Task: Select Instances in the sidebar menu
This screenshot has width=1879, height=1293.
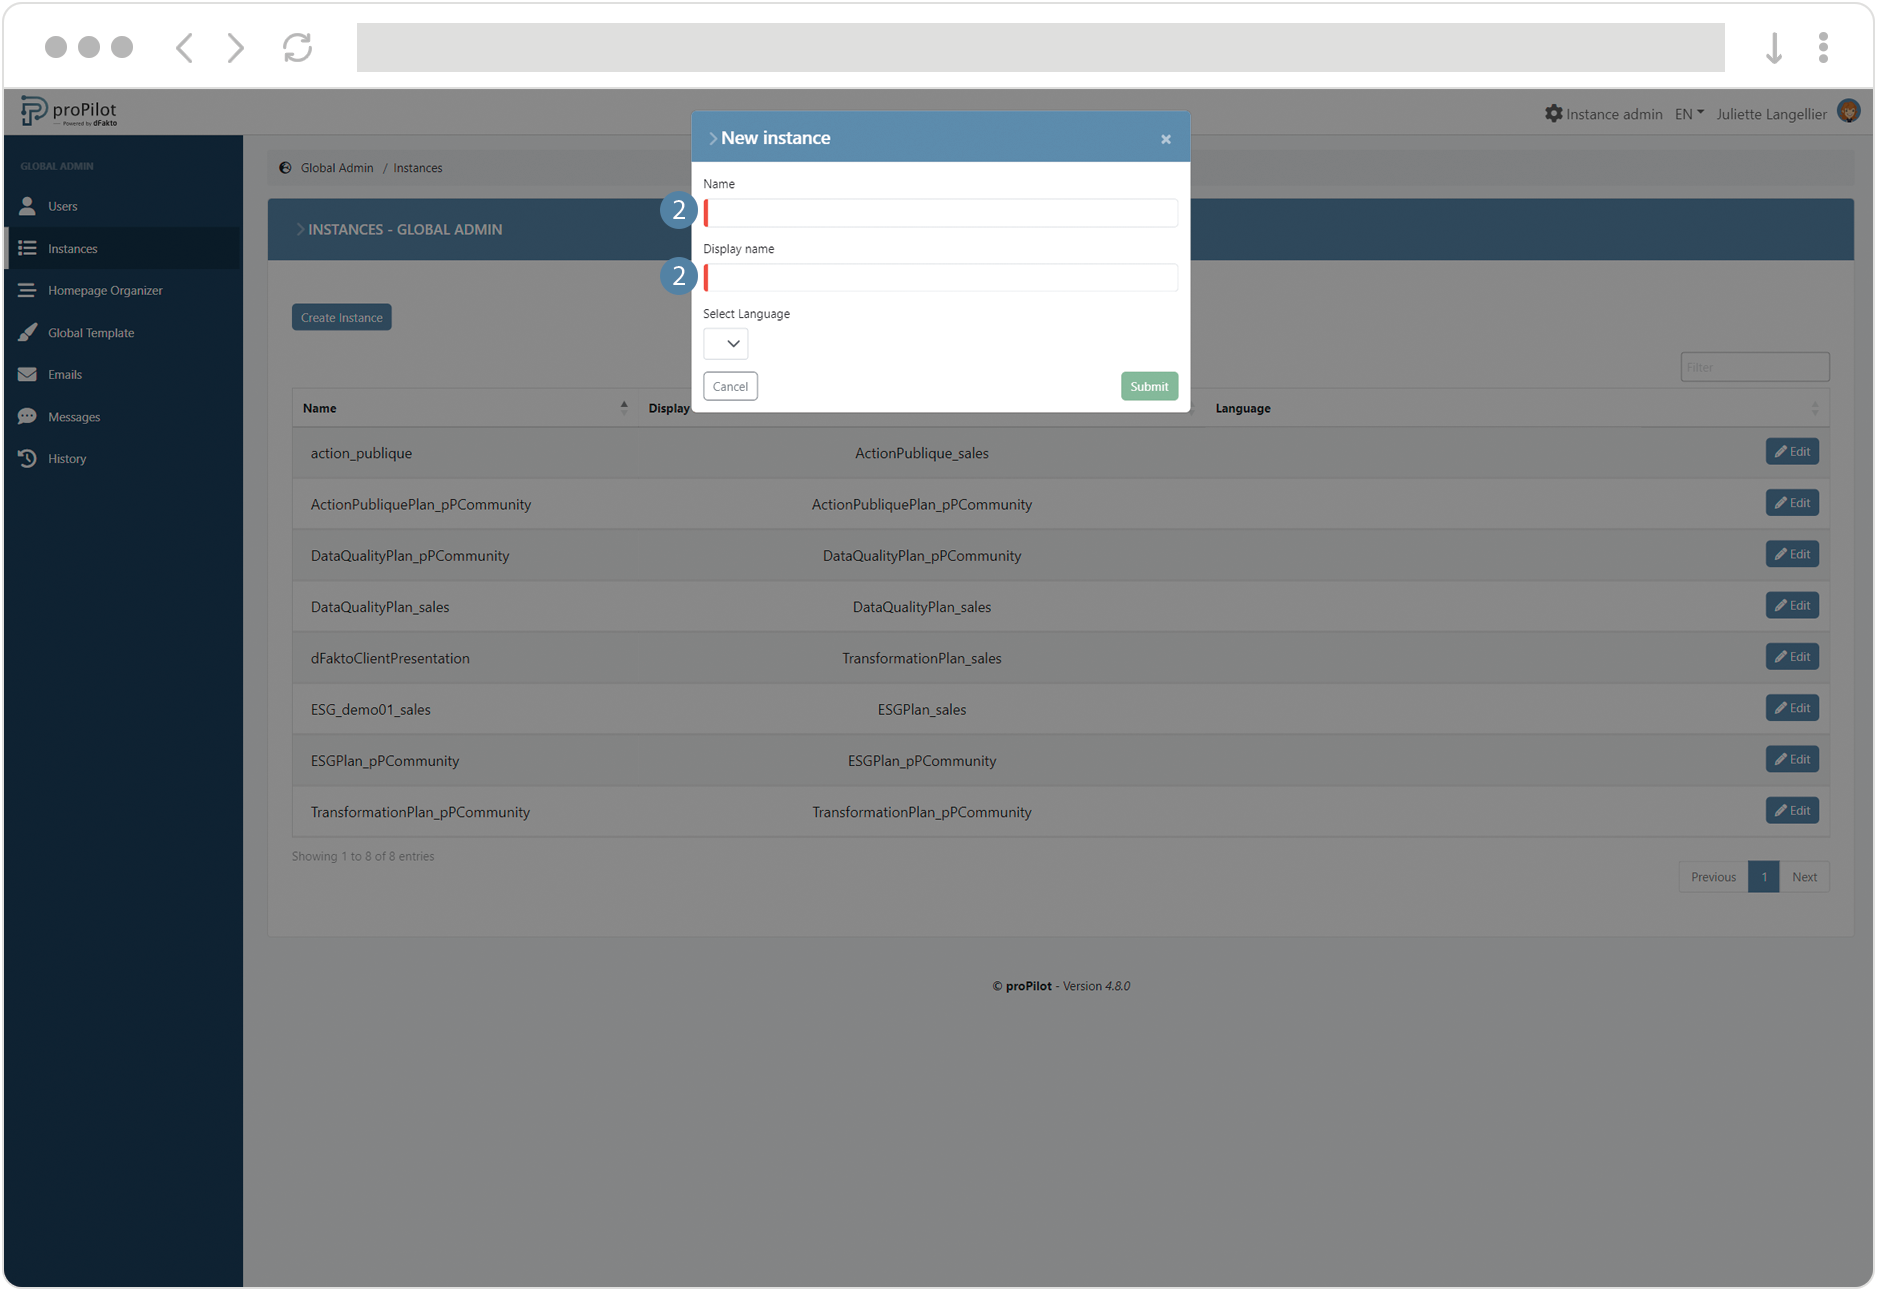Action: (73, 248)
